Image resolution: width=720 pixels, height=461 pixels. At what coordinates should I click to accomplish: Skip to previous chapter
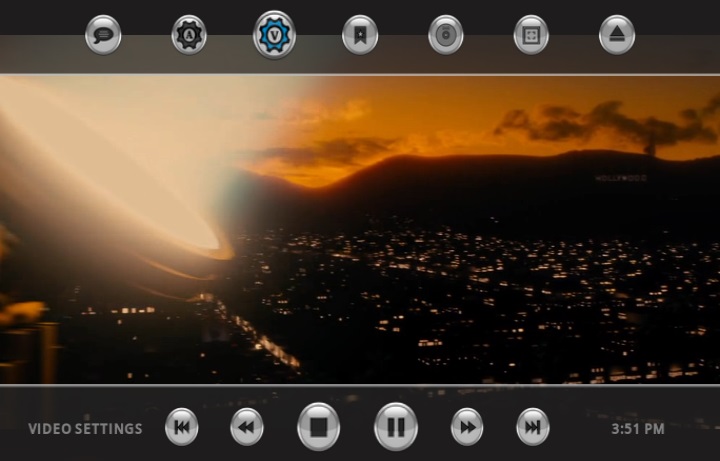pos(181,427)
